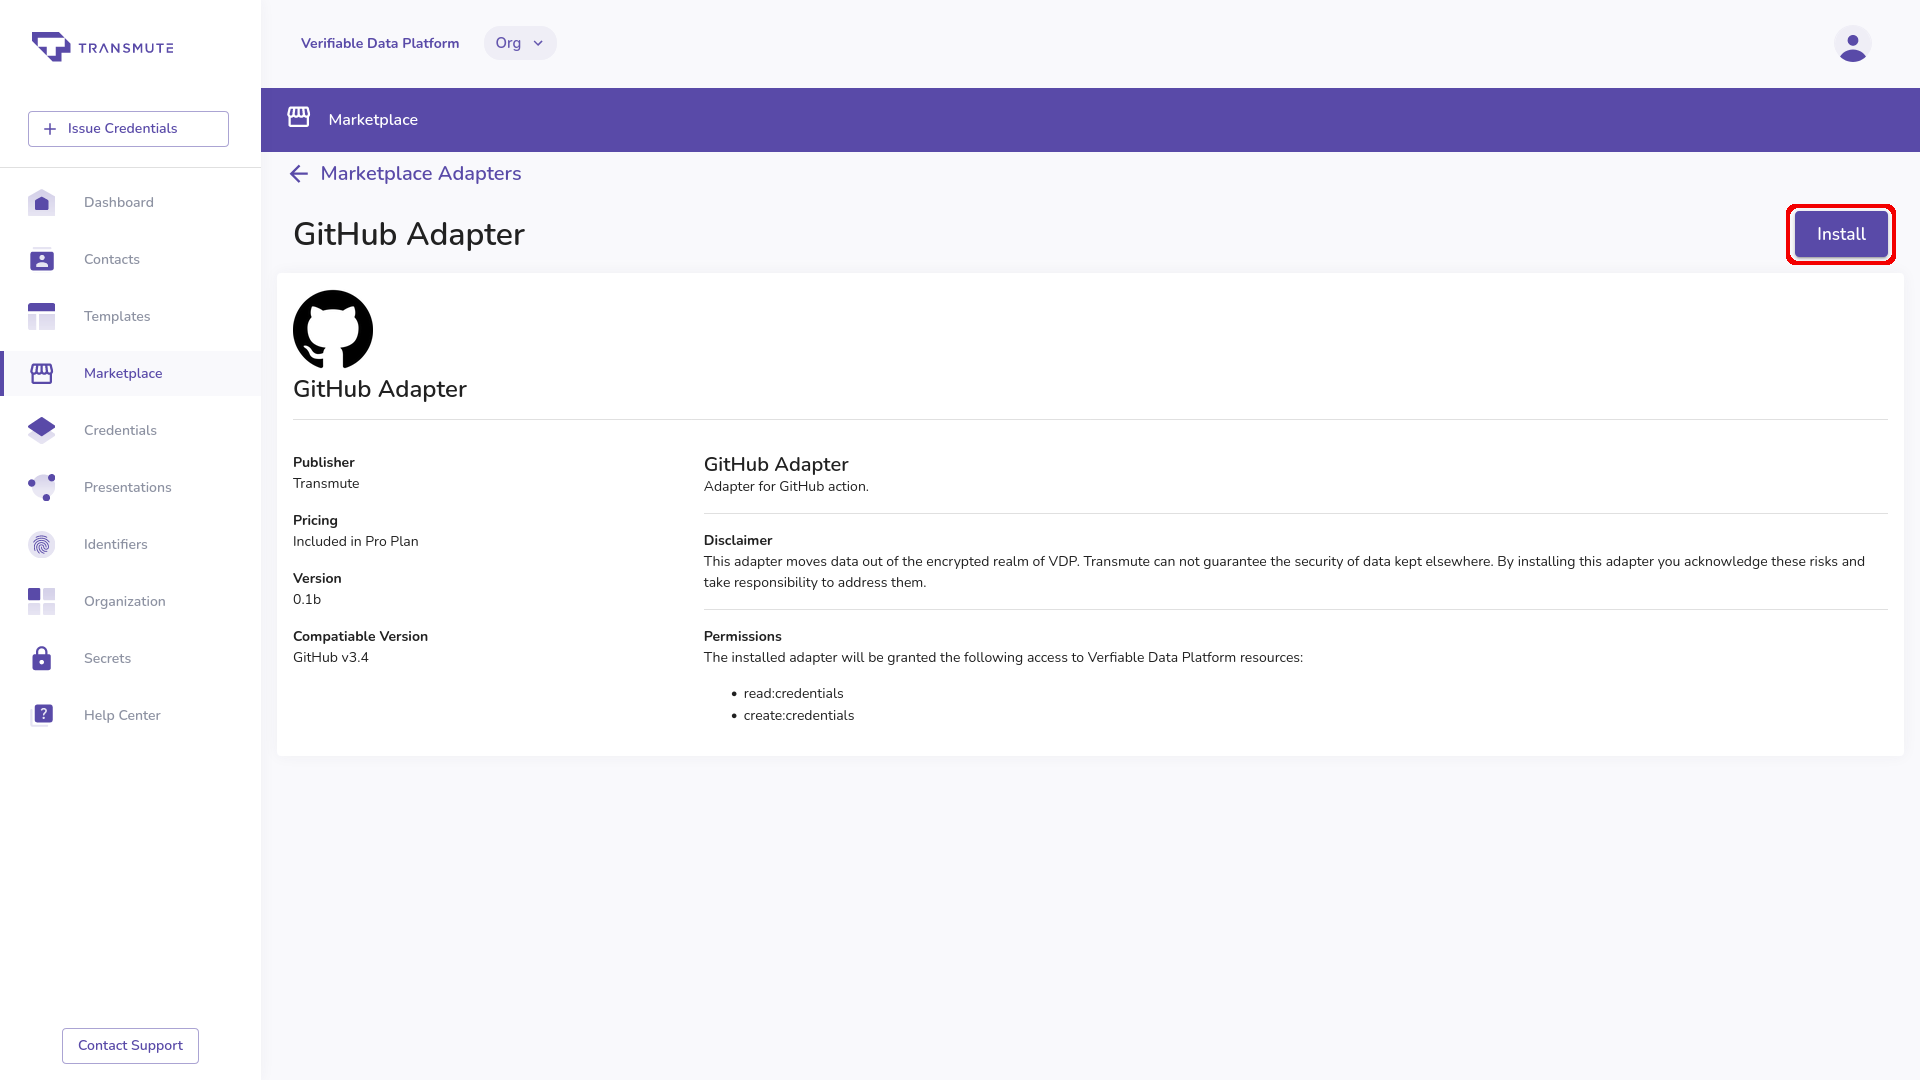Click the GitHub Octocat logo
The image size is (1920, 1080).
[333, 330]
